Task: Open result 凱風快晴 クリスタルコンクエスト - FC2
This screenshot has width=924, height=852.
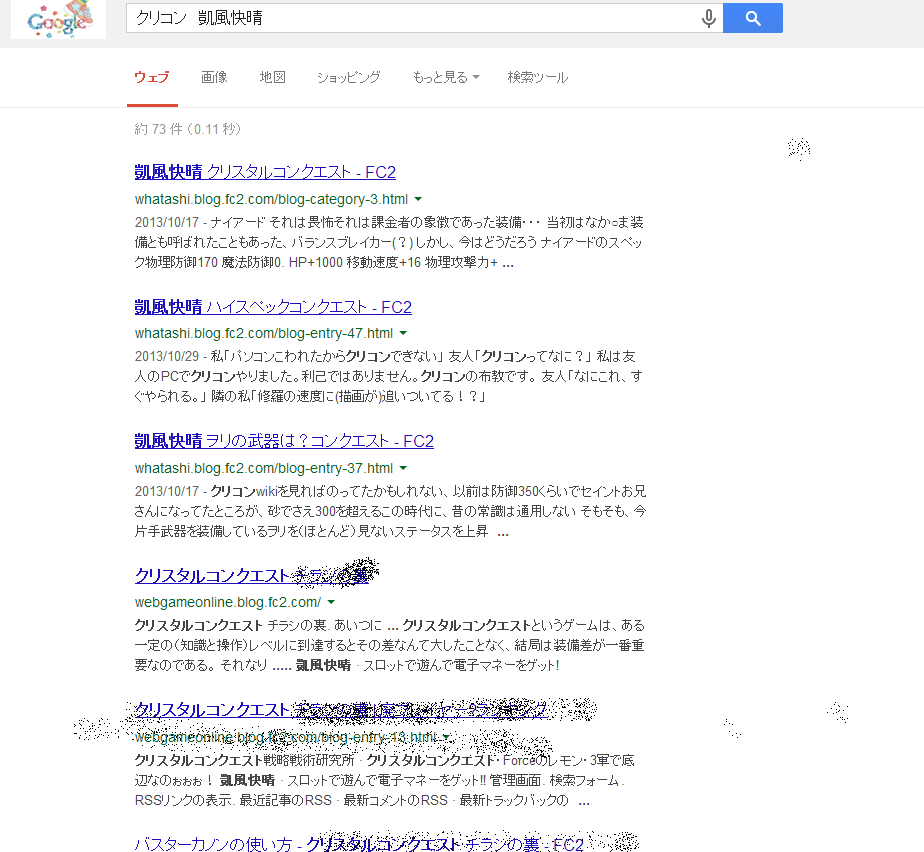Action: point(265,172)
